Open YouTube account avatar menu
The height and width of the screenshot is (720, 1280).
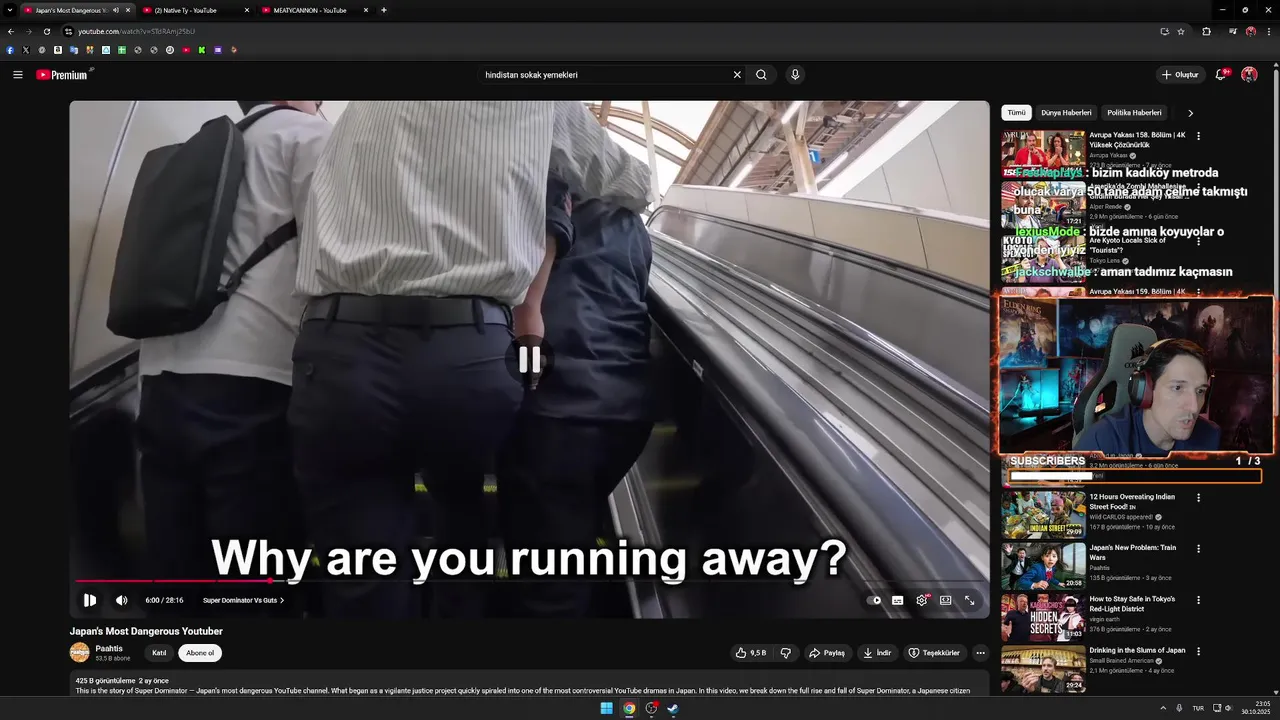tap(1249, 75)
